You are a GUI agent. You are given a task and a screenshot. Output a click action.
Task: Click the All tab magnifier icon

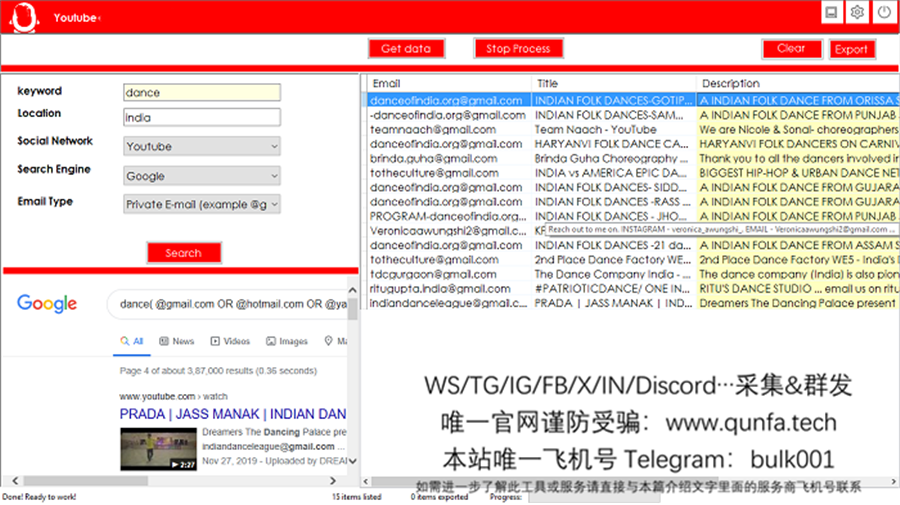tap(125, 341)
